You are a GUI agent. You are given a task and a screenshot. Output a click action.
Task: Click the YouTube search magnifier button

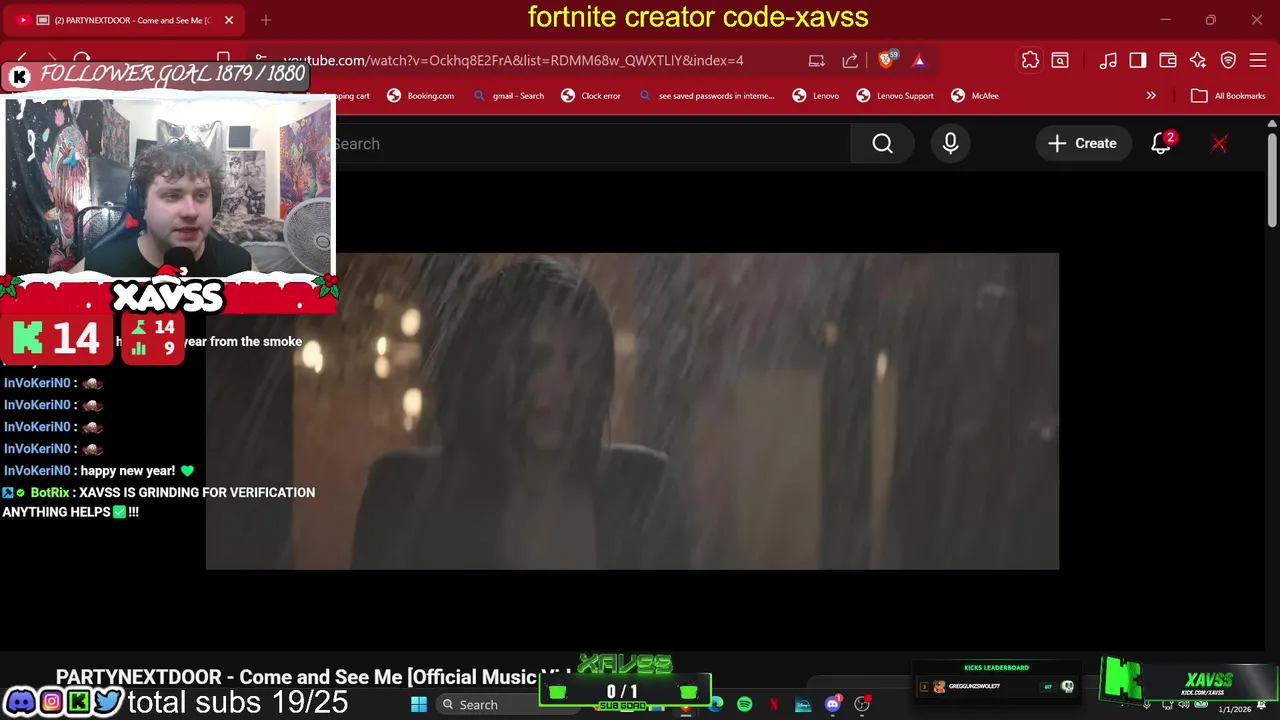pos(882,144)
